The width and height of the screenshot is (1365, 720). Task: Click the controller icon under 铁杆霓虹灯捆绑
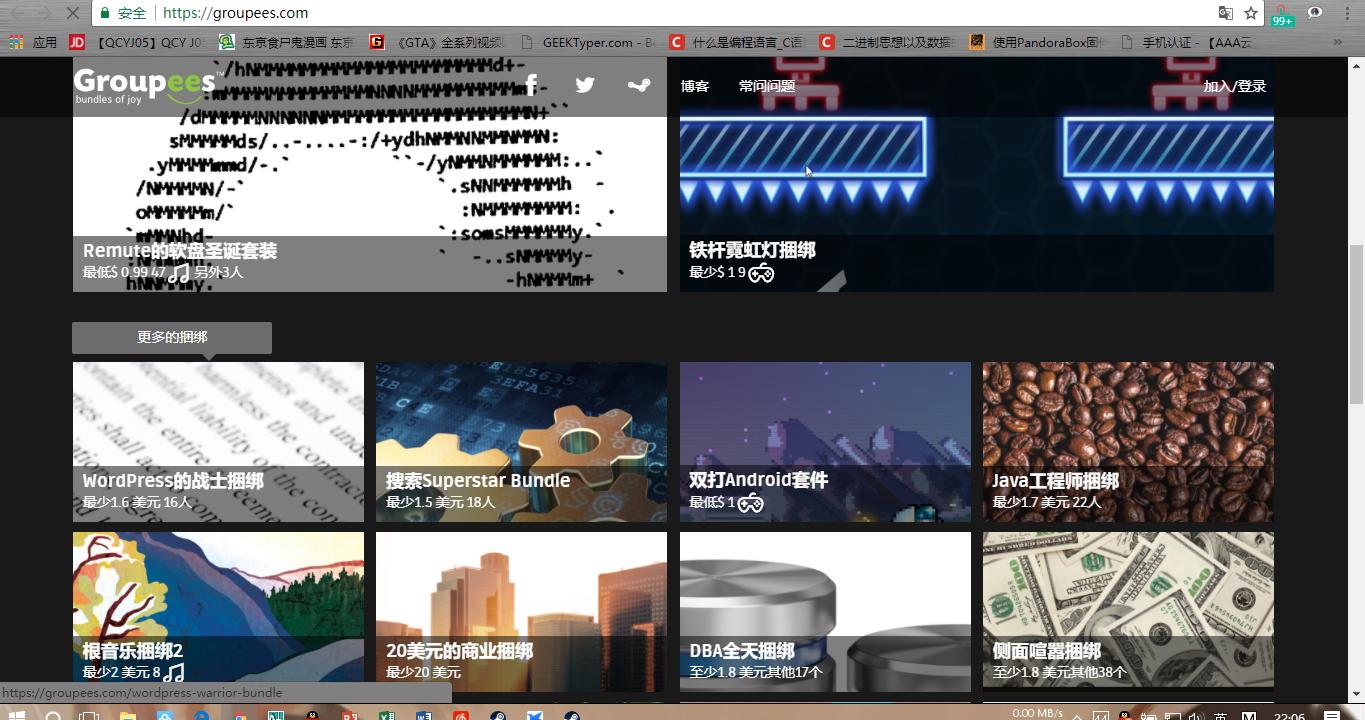point(760,271)
